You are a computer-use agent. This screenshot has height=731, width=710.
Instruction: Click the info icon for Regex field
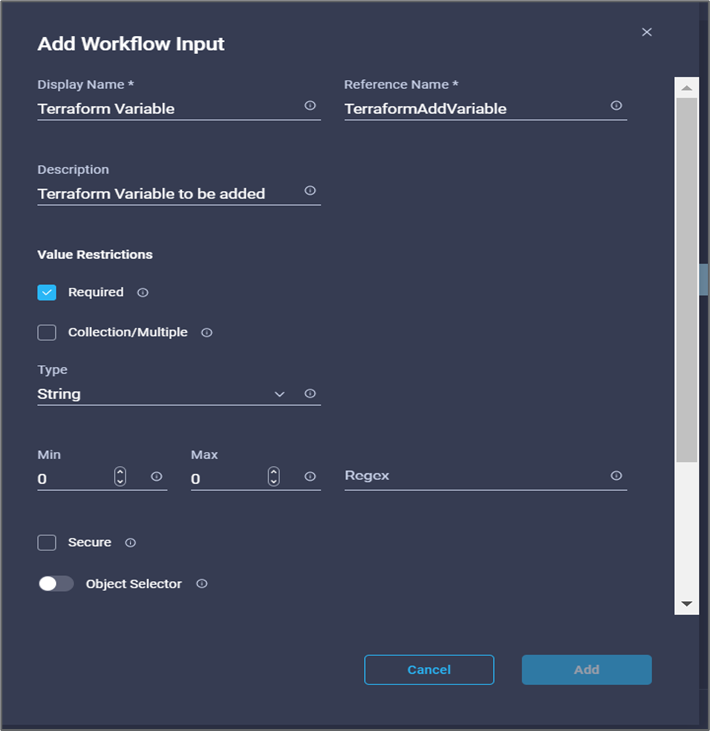coord(616,476)
